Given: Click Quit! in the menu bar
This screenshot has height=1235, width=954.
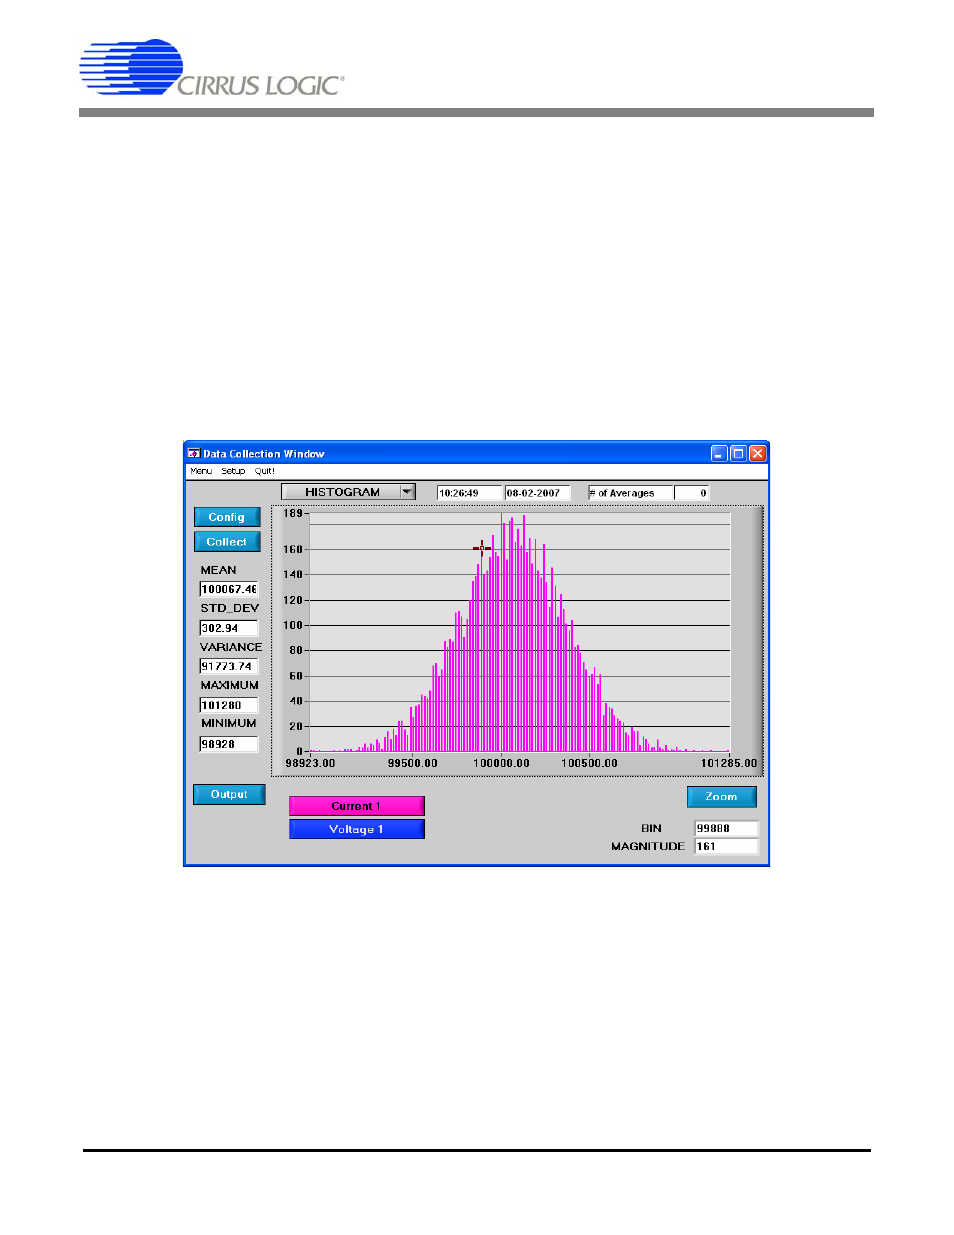Looking at the screenshot, I should tap(264, 471).
